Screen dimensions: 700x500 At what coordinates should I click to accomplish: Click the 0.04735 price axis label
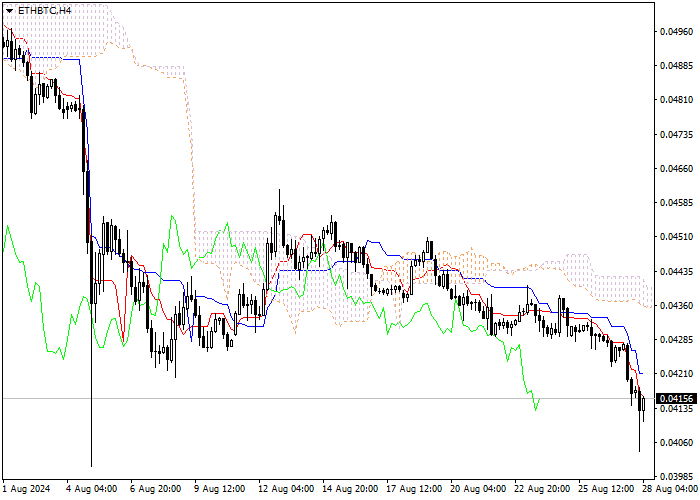click(677, 134)
